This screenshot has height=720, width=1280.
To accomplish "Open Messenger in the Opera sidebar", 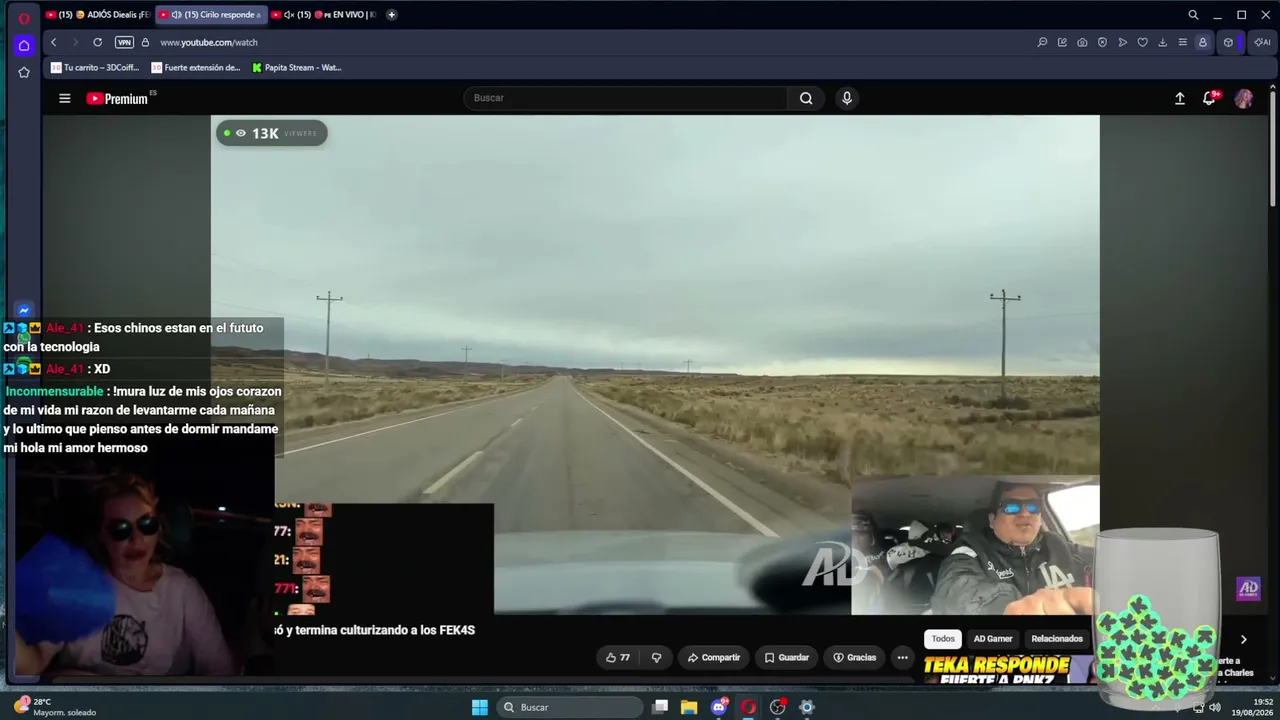I will (24, 310).
